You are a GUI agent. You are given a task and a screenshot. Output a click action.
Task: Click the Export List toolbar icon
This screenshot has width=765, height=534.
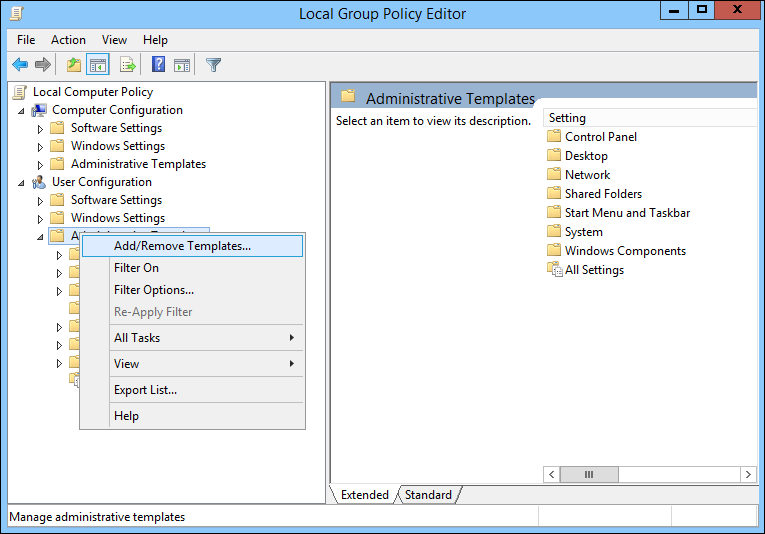[127, 64]
